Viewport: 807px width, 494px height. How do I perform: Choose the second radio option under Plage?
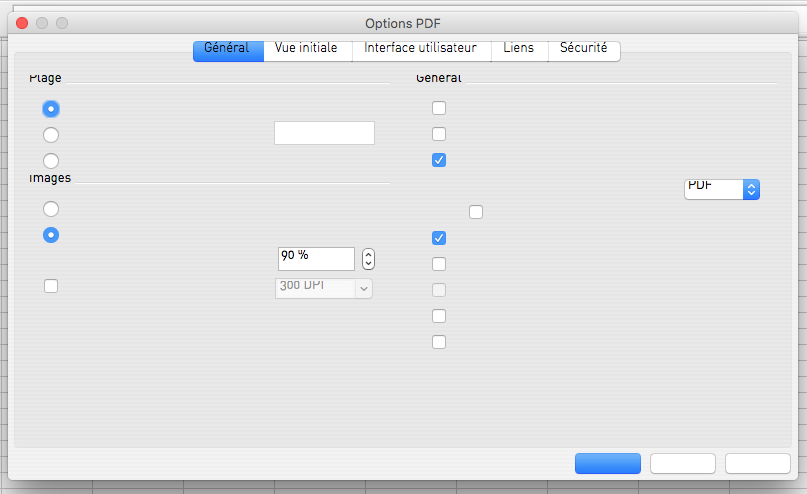coord(51,135)
